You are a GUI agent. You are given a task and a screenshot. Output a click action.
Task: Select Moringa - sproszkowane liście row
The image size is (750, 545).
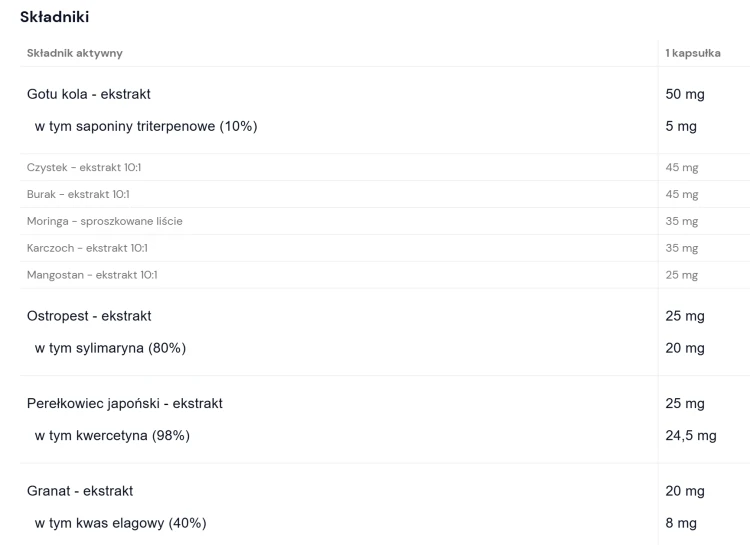pyautogui.click(x=105, y=221)
